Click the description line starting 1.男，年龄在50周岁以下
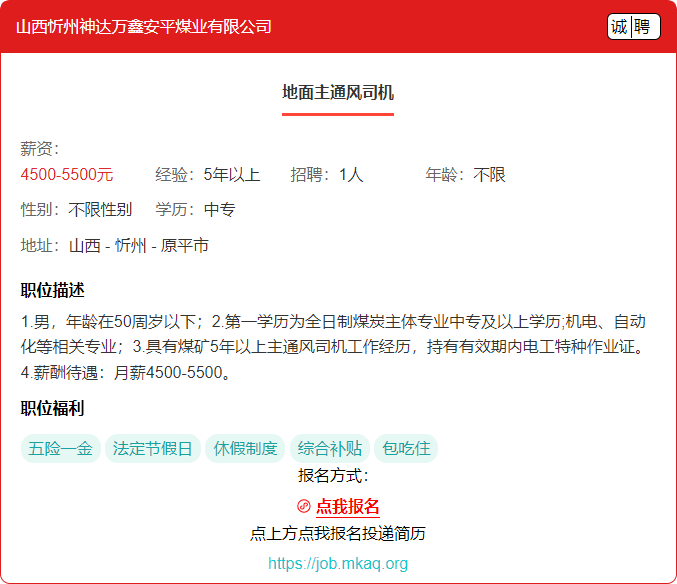This screenshot has width=677, height=584. click(x=333, y=322)
